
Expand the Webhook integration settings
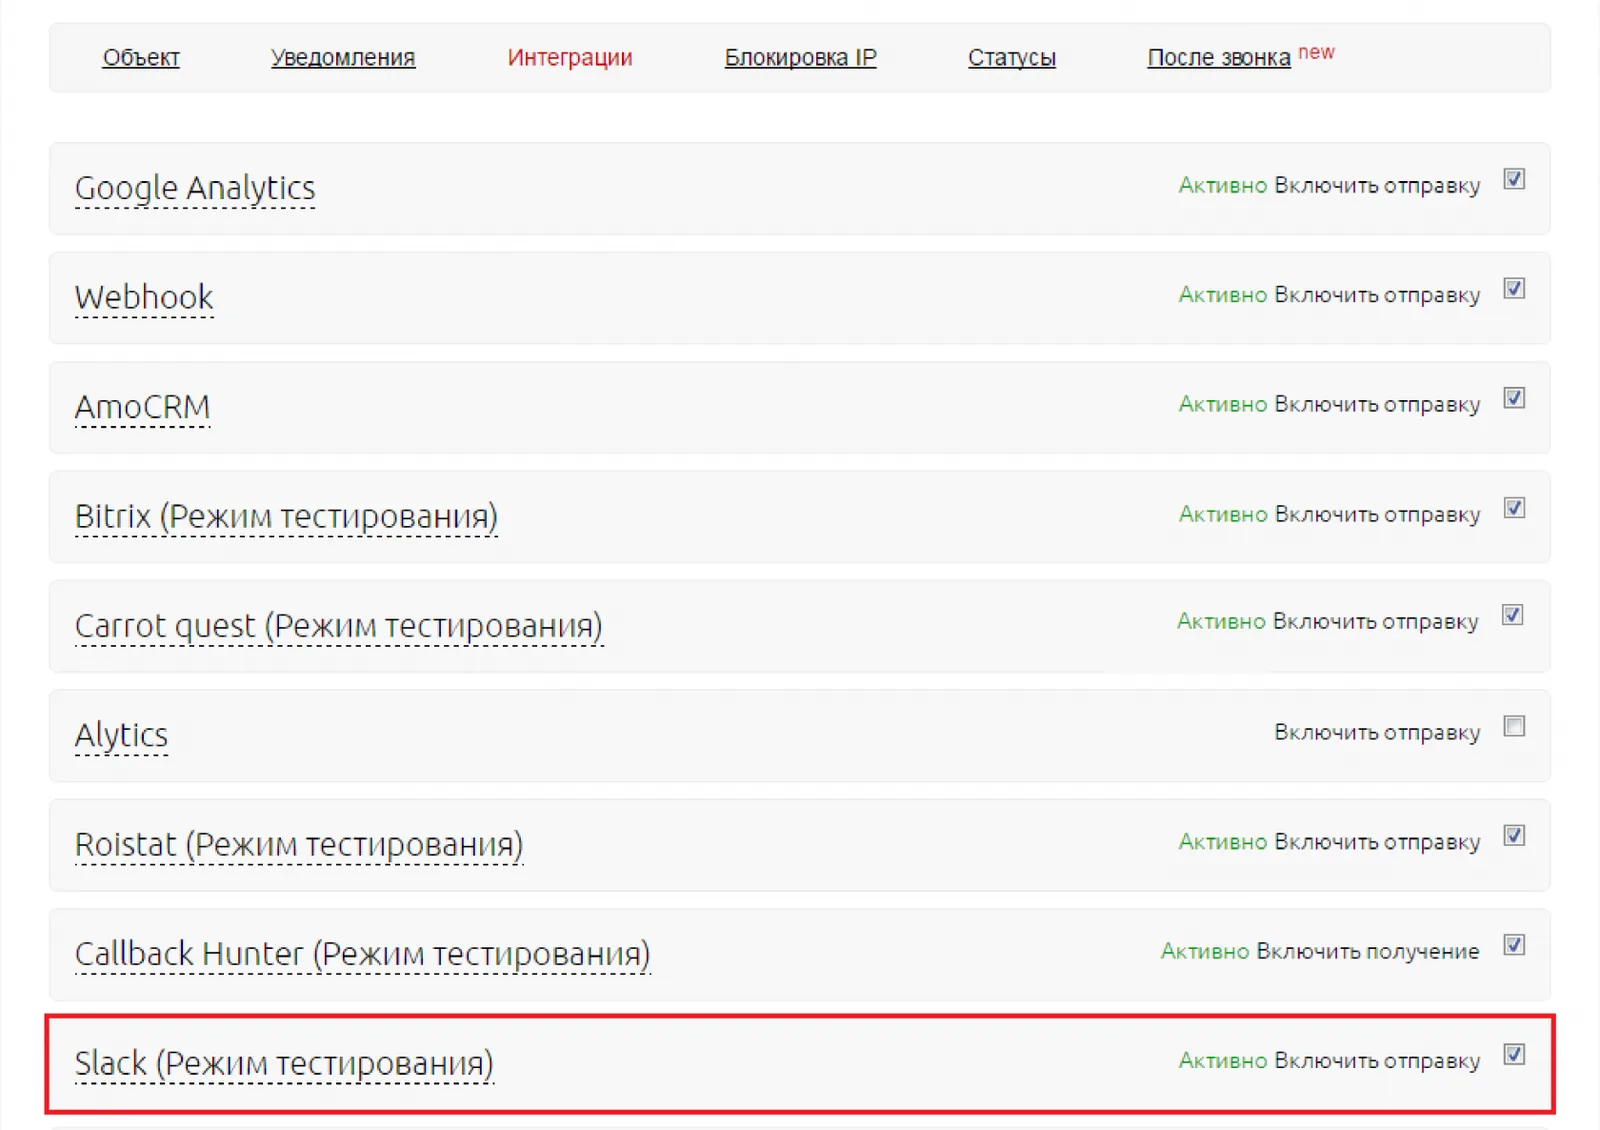click(x=144, y=297)
